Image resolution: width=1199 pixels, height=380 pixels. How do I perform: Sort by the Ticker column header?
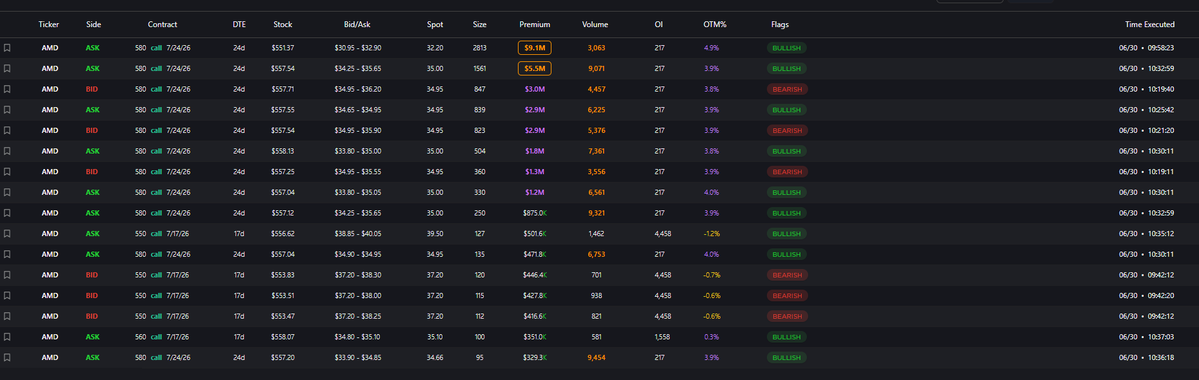pos(49,24)
